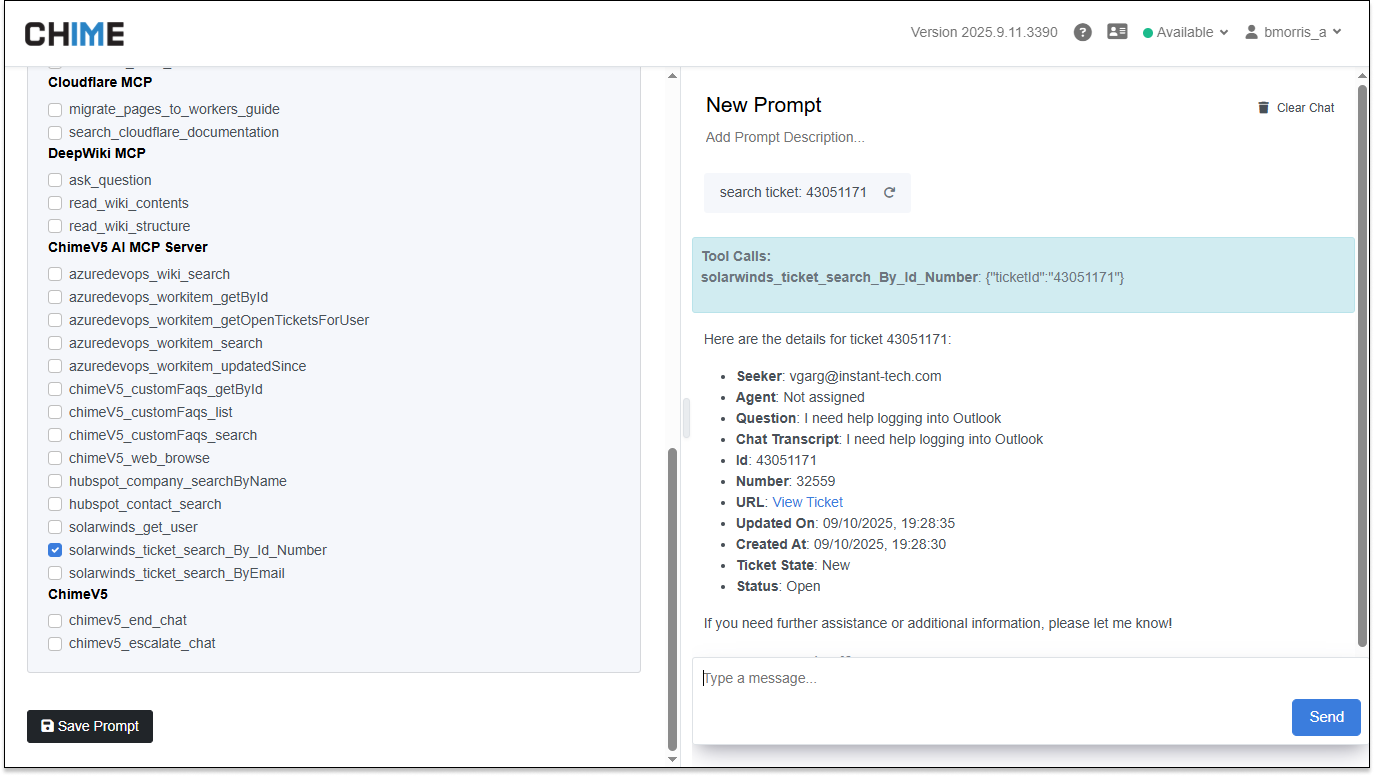Enable chimeV5_customFaqs_getById checkbox

coord(55,389)
